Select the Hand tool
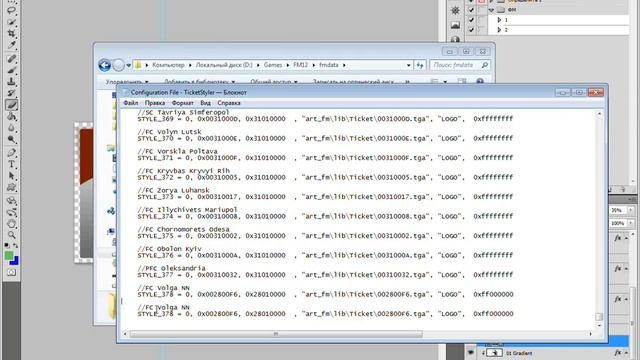 (11, 224)
